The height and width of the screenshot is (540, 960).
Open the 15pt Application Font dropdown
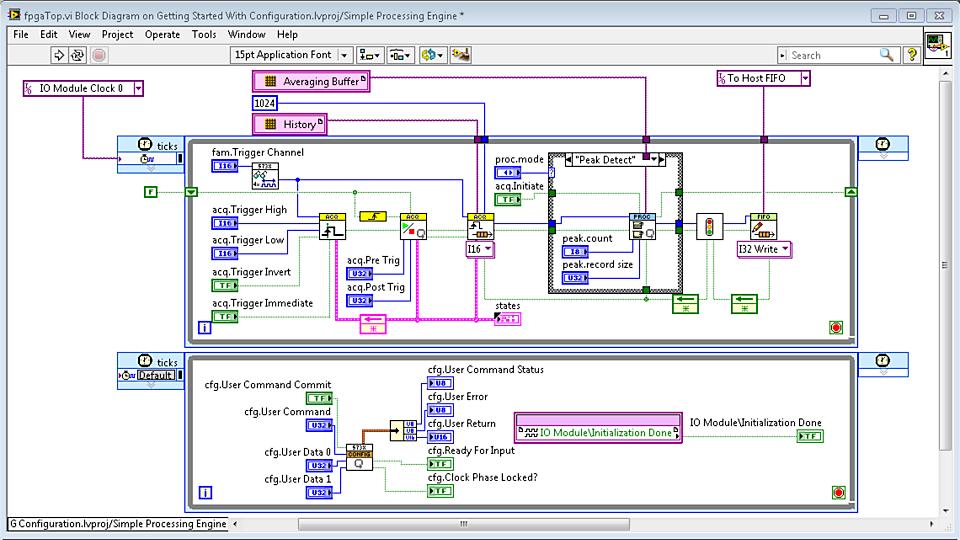(291, 55)
